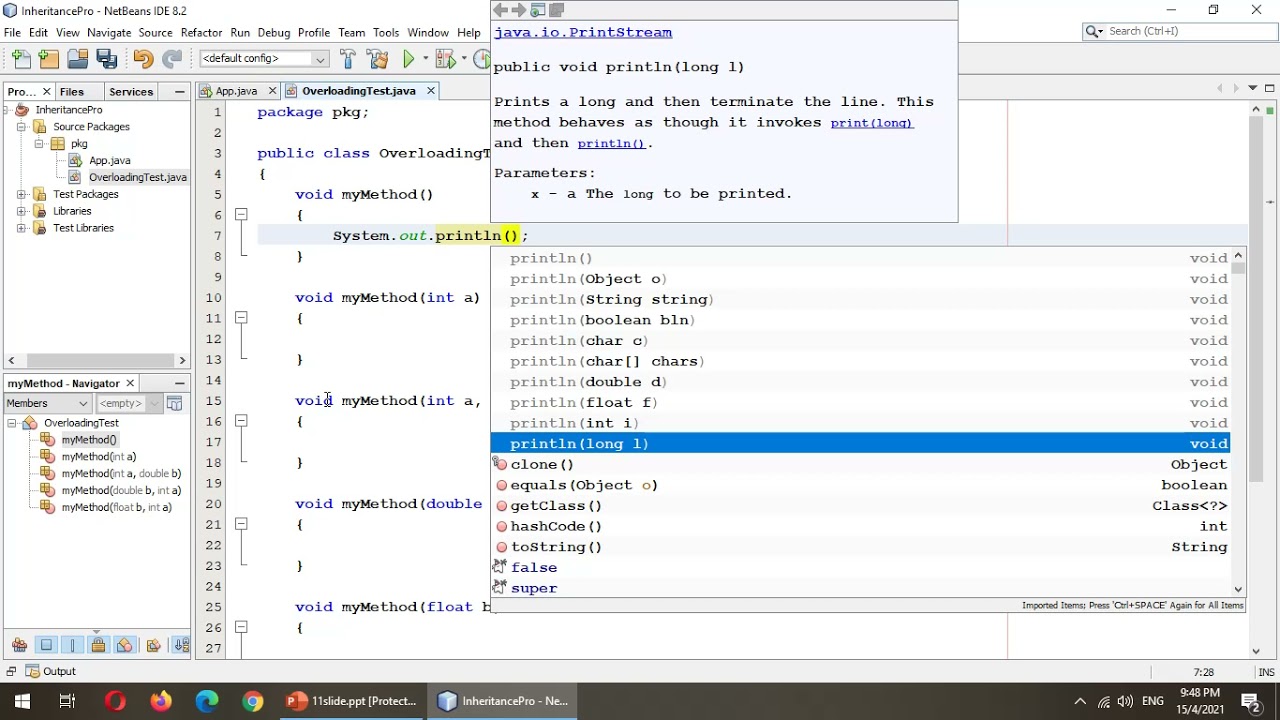Toggle Sort by Name in Navigator
Image resolution: width=1280 pixels, height=720 pixels.
[x=181, y=646]
